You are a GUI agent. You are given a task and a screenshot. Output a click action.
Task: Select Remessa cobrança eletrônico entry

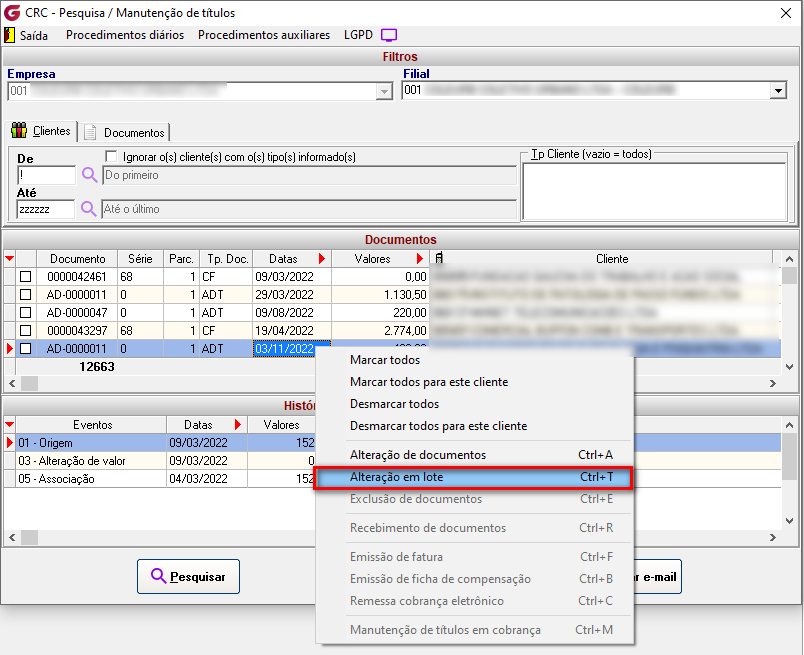click(x=474, y=601)
